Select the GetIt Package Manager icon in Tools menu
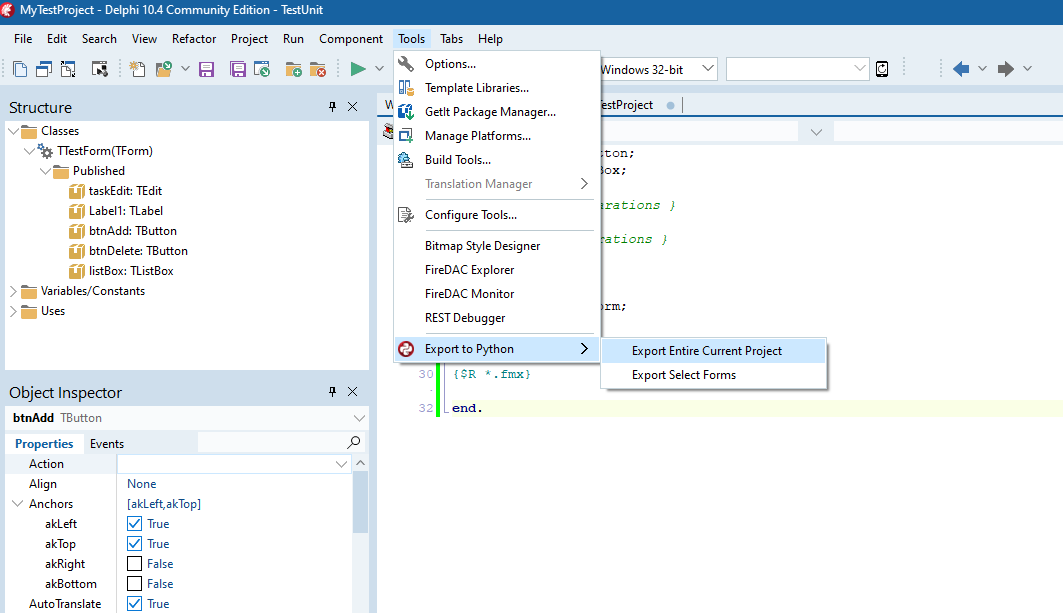The image size is (1063, 613). [404, 111]
